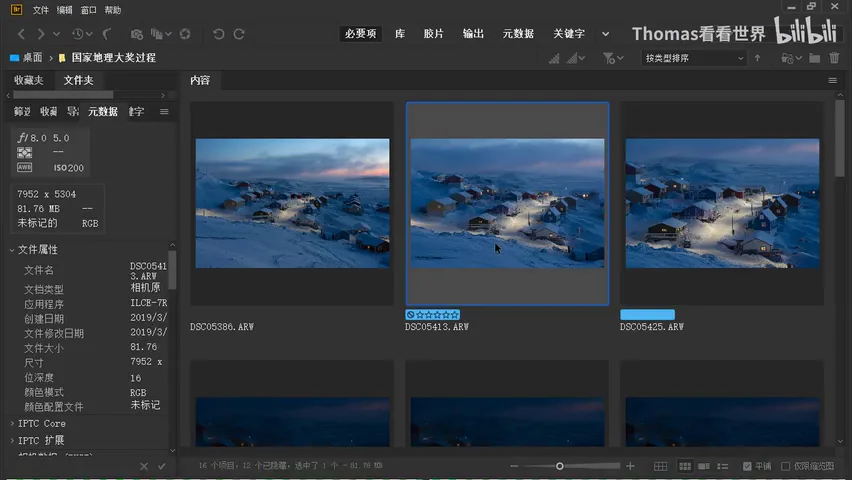This screenshot has height=480, width=852.
Task: Open more workspaces dropdown chevron
Action: [x=605, y=34]
